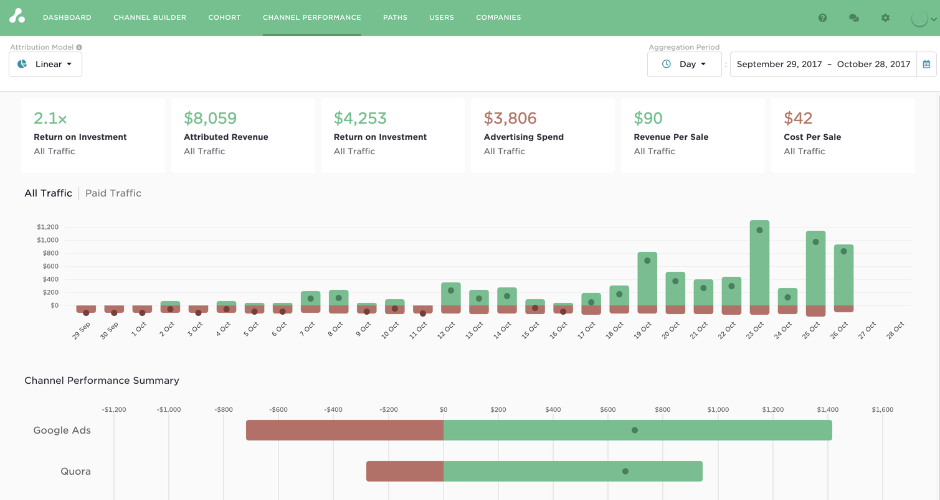Open the Dashboard tab
940x500 pixels.
coord(67,18)
